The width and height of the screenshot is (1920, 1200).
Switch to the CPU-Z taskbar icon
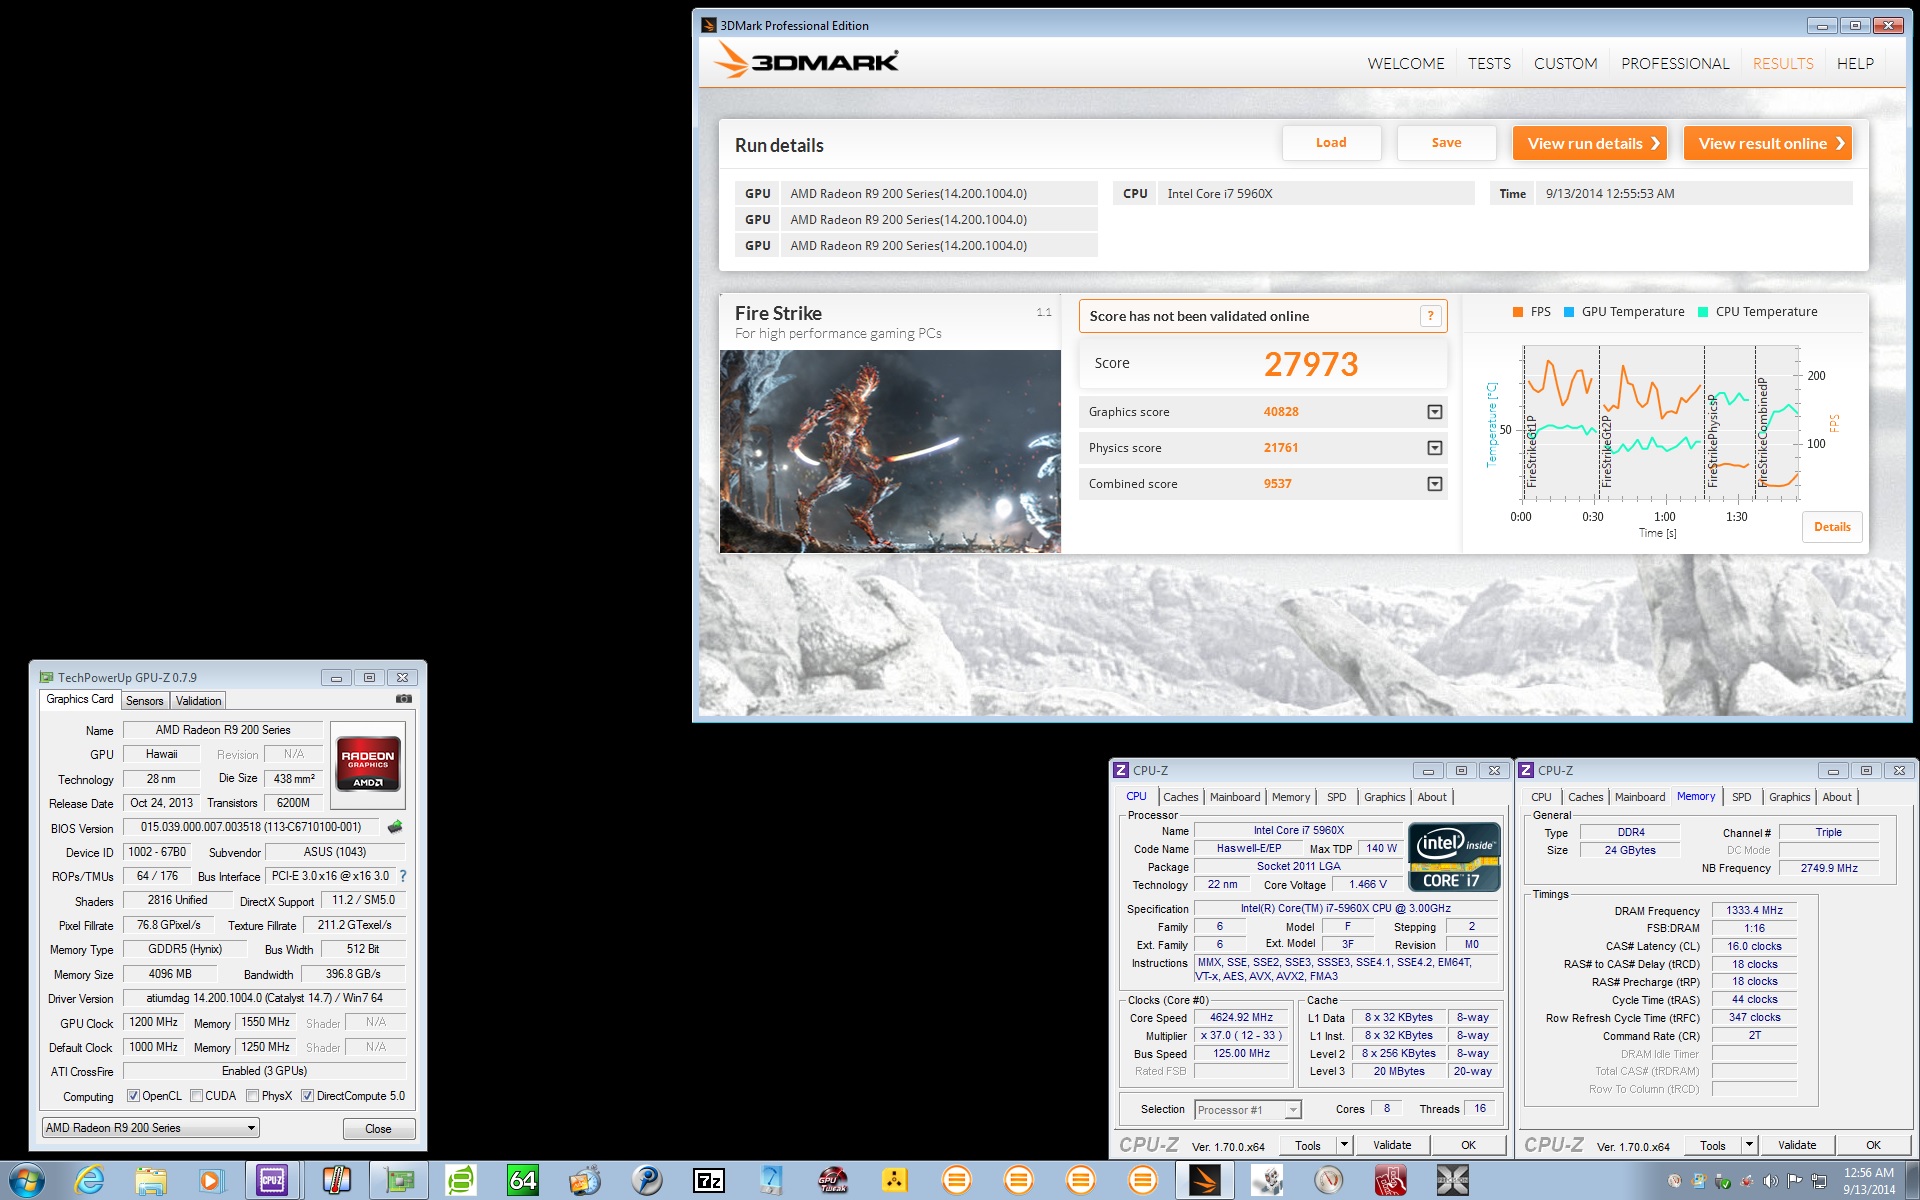click(272, 1181)
